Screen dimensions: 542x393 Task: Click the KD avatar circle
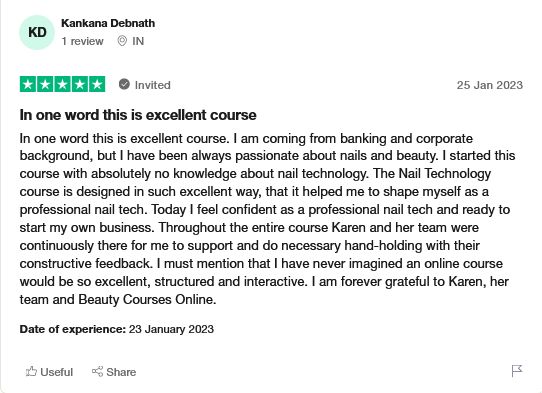point(37,32)
